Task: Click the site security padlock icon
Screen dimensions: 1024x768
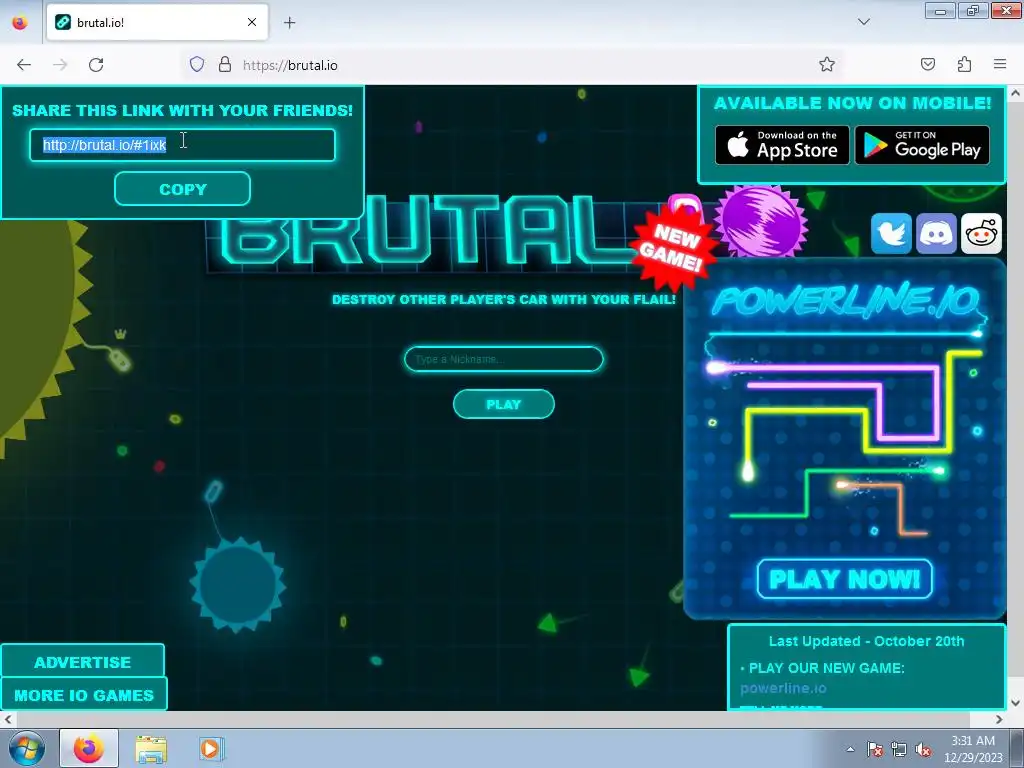Action: point(225,64)
